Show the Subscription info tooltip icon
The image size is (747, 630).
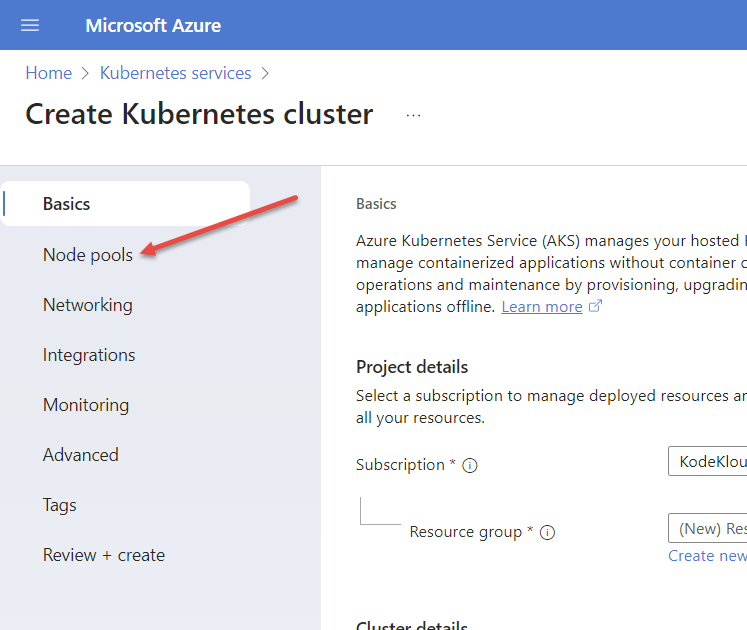click(x=470, y=466)
